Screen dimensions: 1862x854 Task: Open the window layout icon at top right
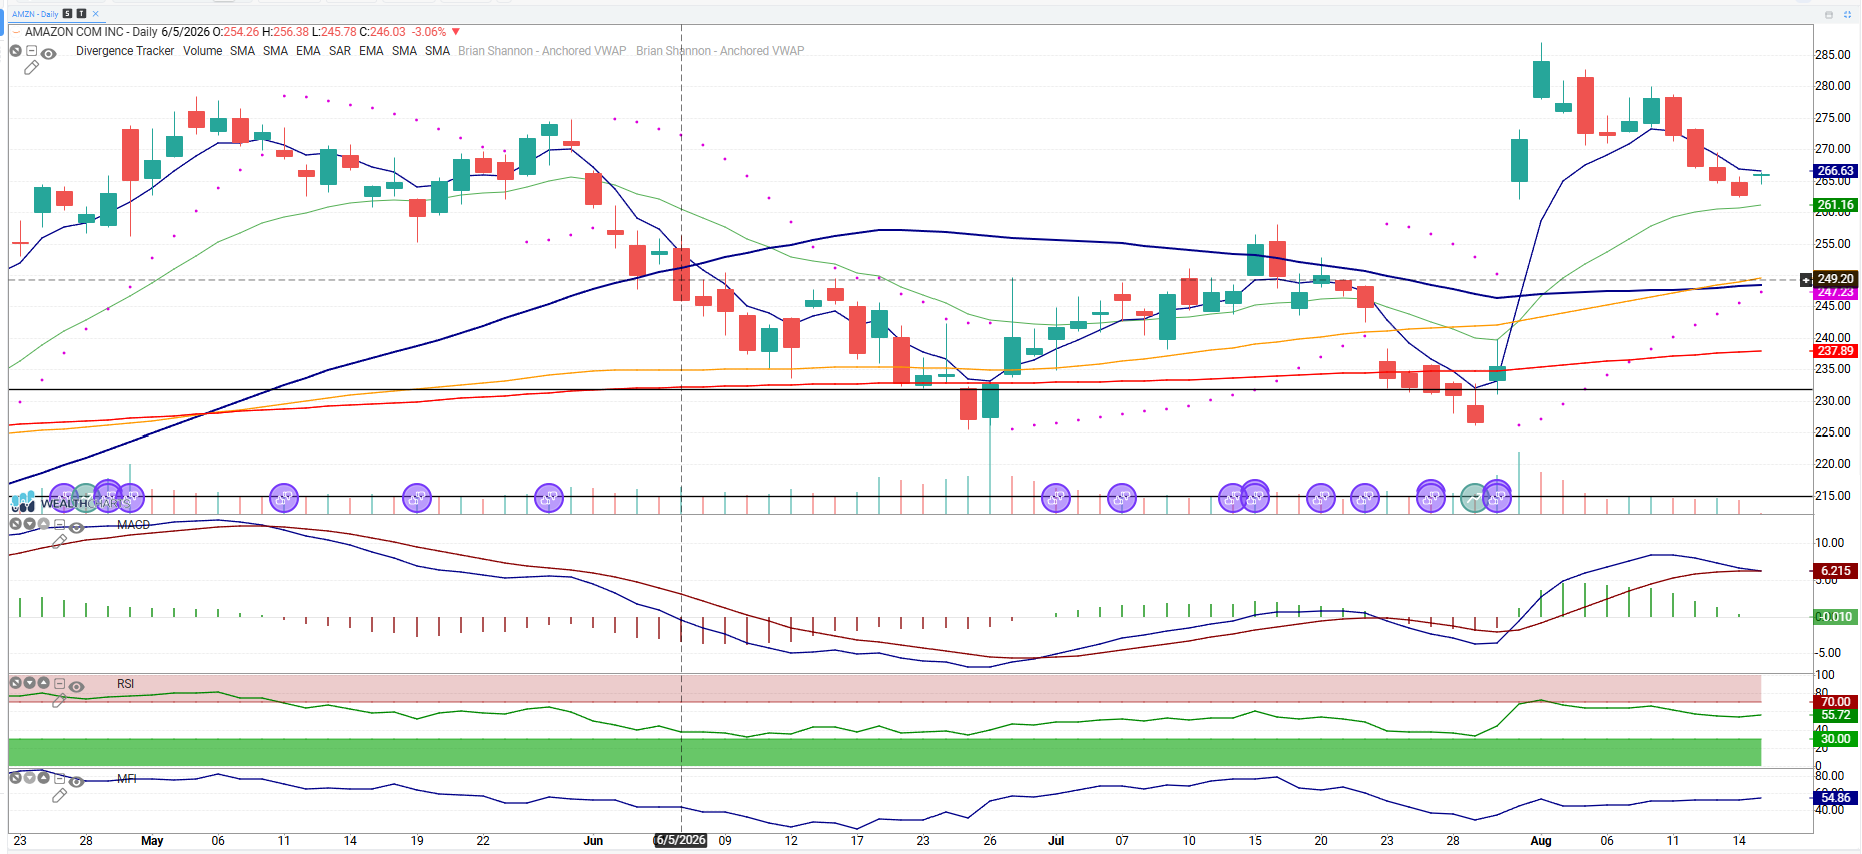pos(1829,15)
